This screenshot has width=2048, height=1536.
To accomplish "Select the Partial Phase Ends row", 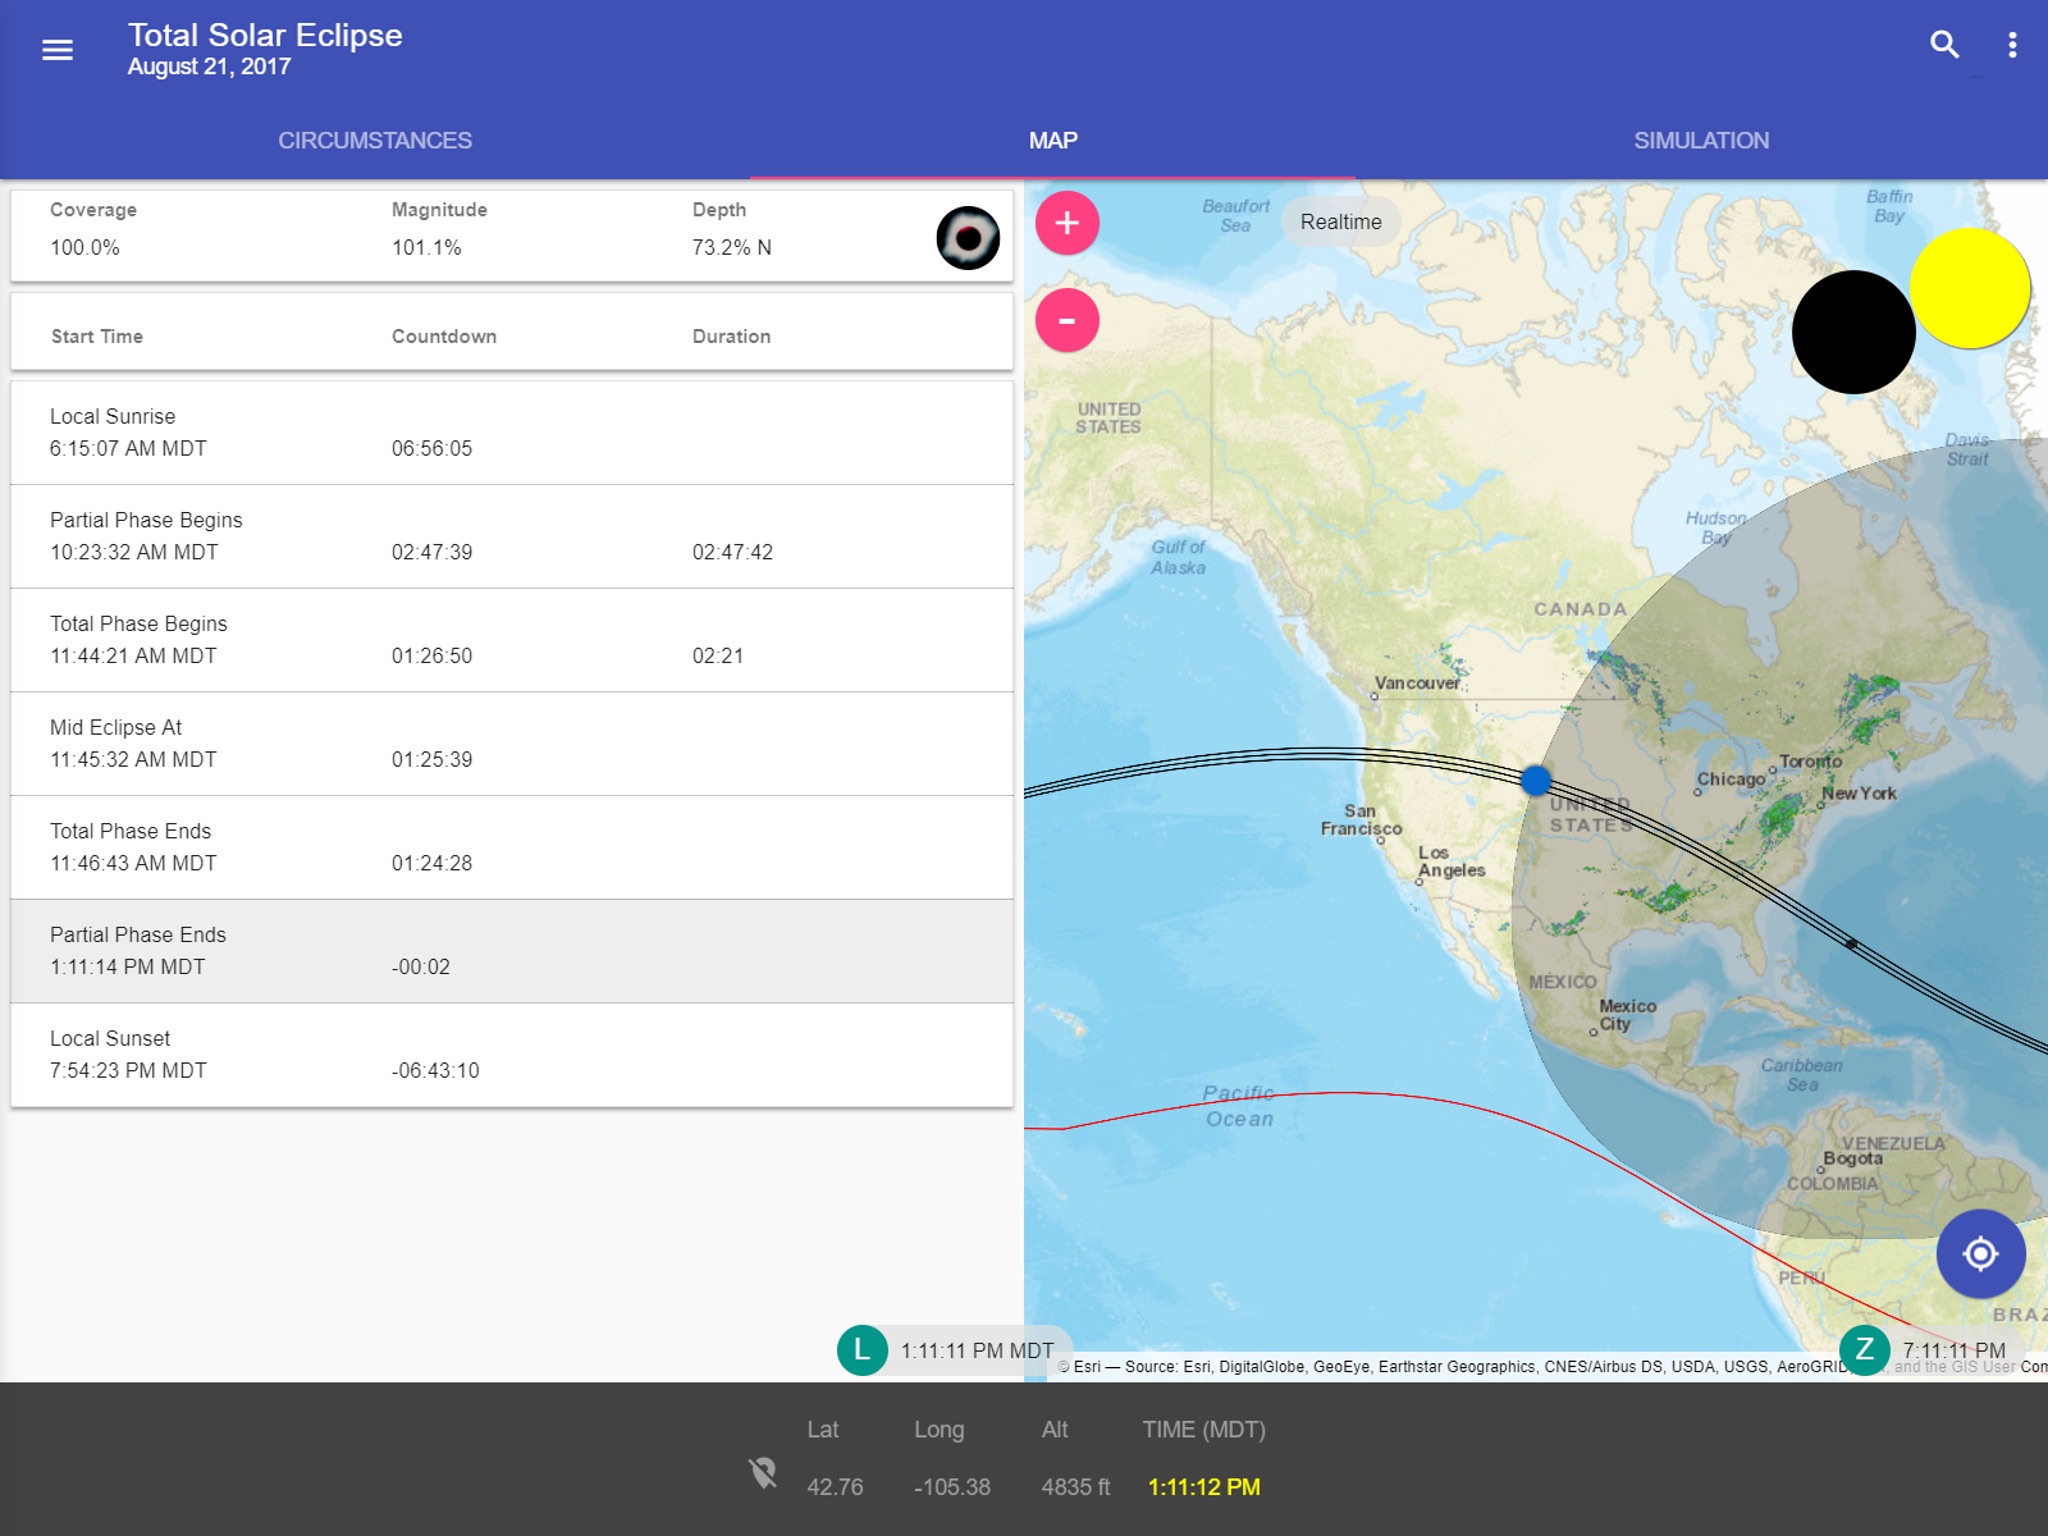I will pos(511,950).
